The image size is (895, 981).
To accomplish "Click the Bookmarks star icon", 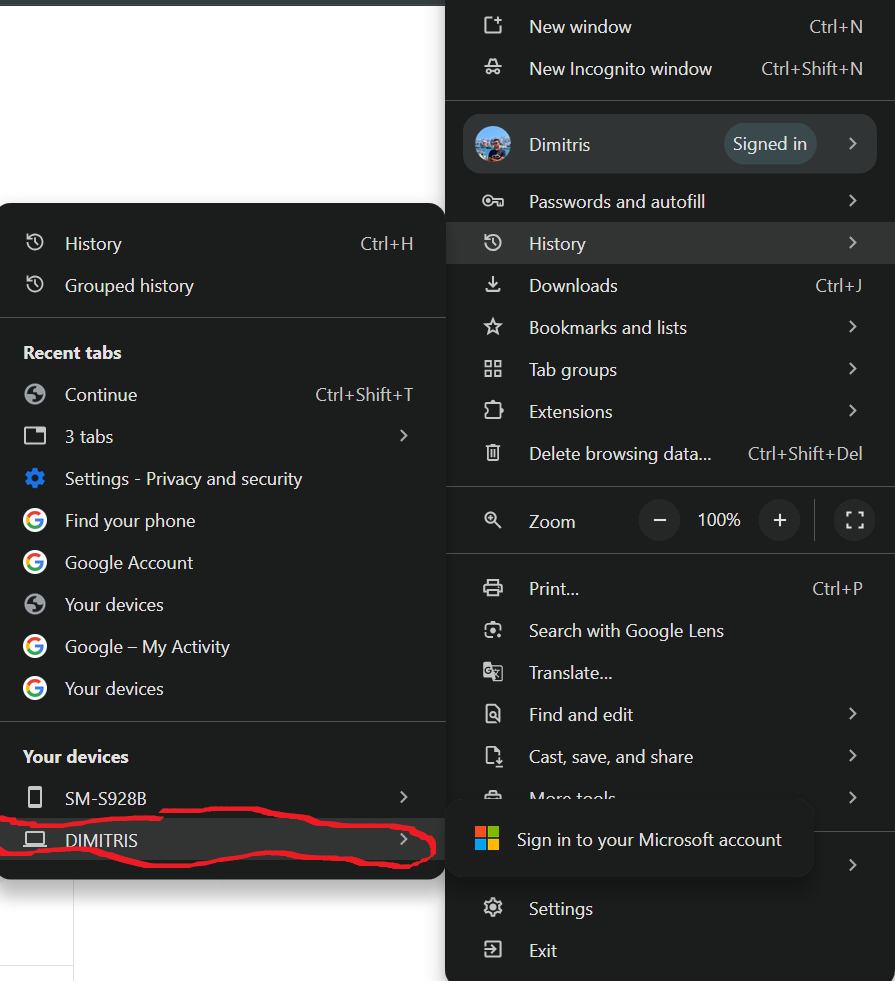I will click(493, 327).
